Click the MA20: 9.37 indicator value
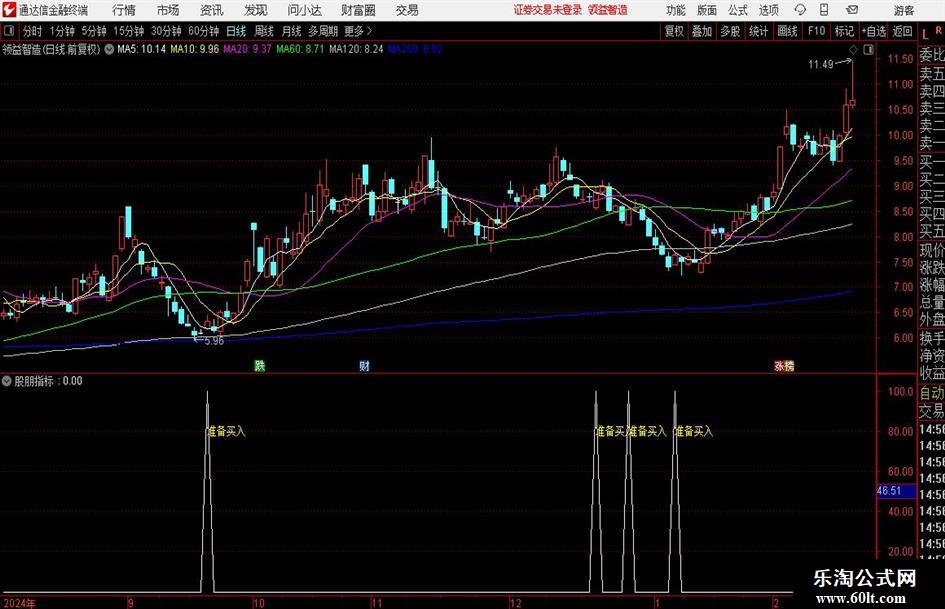This screenshot has height=609, width=945. [x=248, y=49]
